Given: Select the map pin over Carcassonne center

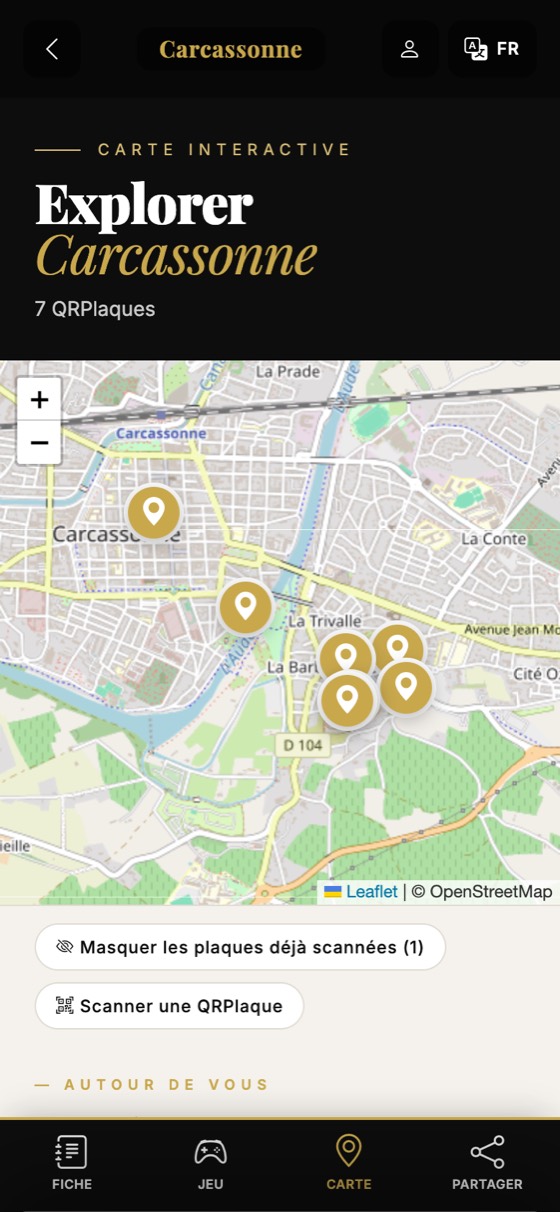Looking at the screenshot, I should click(153, 512).
